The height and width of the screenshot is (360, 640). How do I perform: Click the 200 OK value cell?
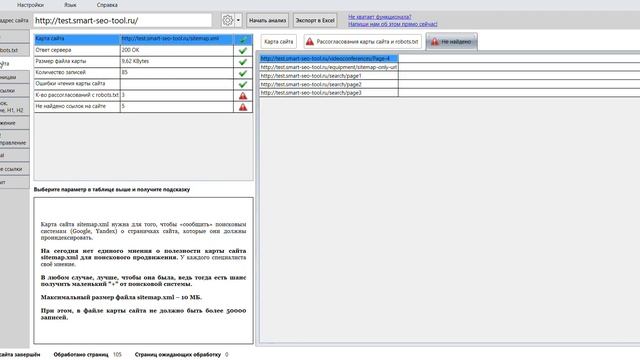(x=177, y=50)
